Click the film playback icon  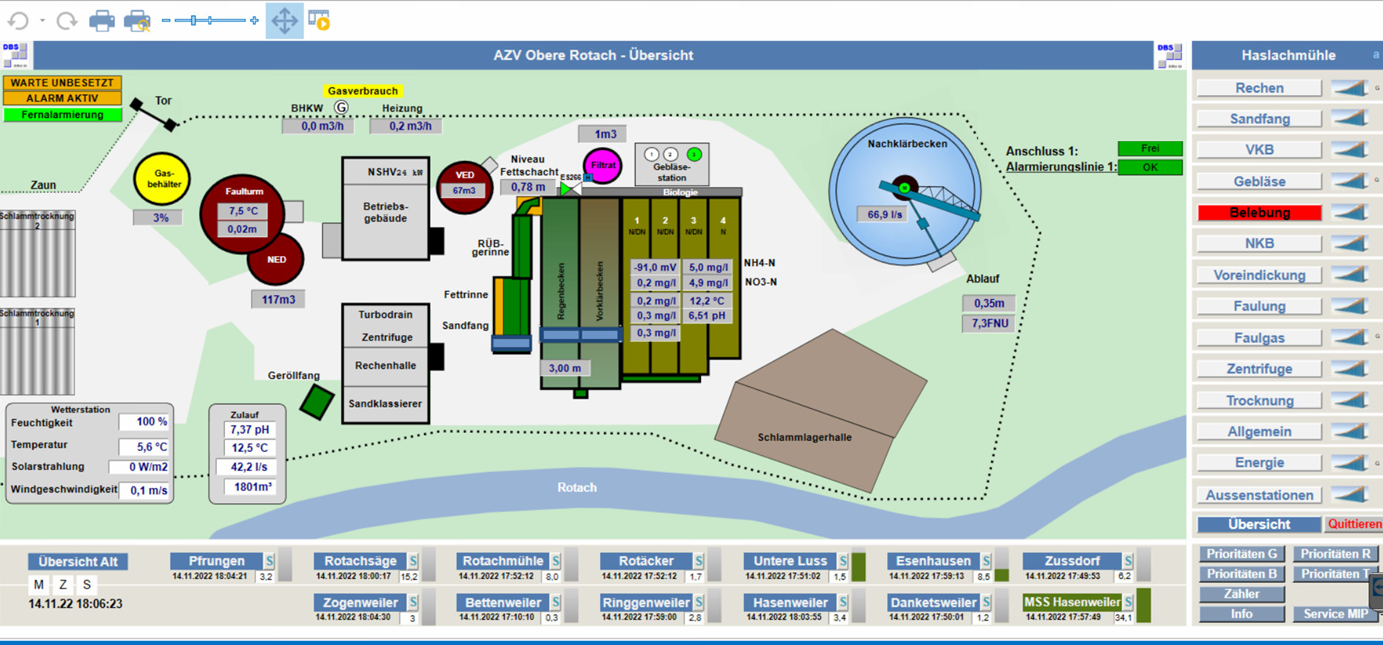pos(319,20)
